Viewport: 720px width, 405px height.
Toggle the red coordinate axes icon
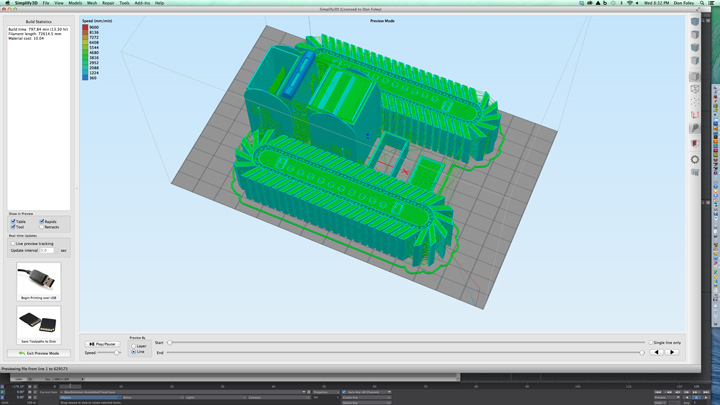coord(695,115)
